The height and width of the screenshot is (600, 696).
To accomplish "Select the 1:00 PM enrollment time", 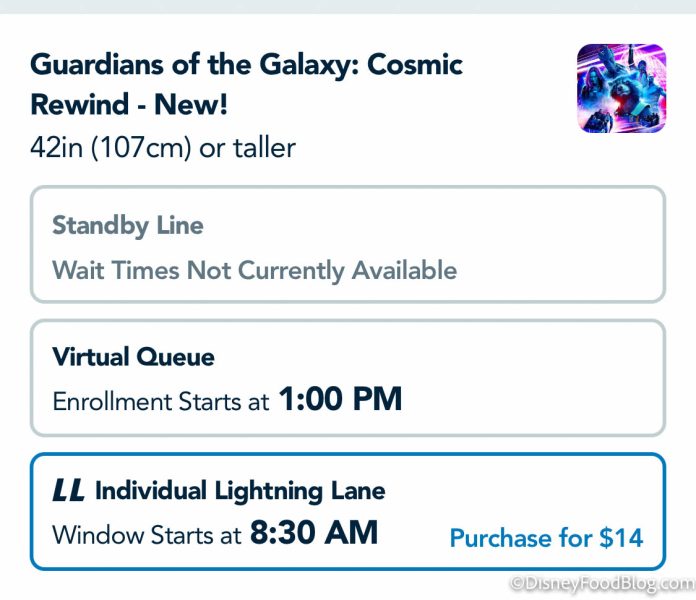I will 340,400.
